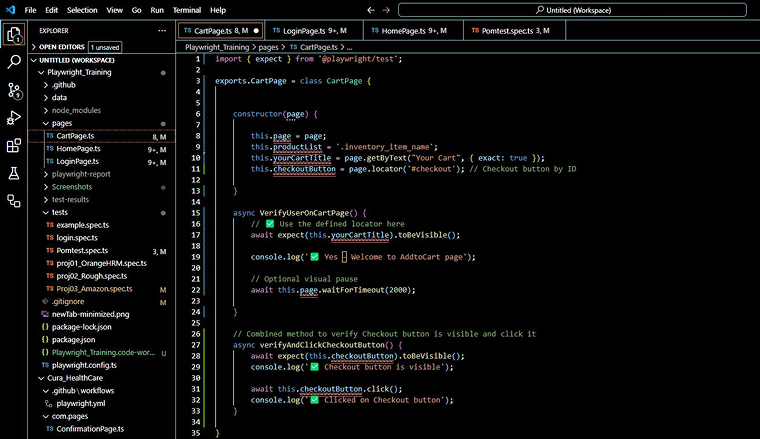Click the search icon in command center
The image size is (760, 439).
pos(539,10)
